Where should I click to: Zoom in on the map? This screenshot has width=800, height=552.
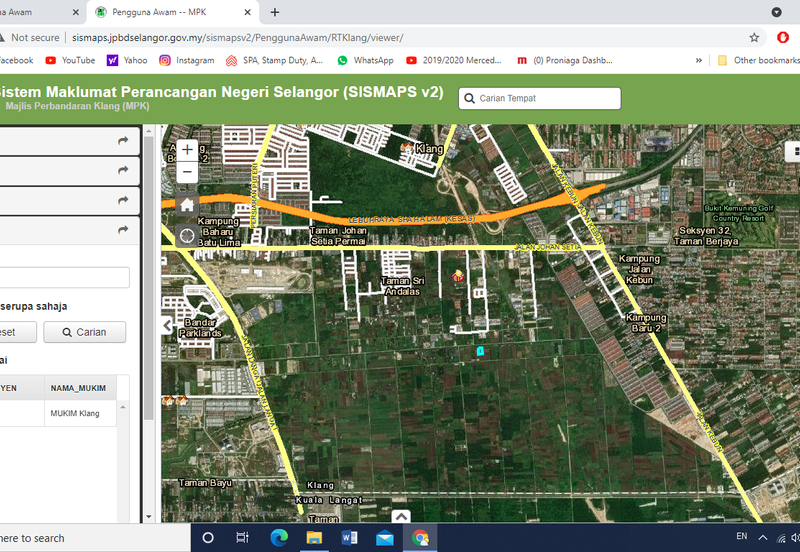point(187,150)
